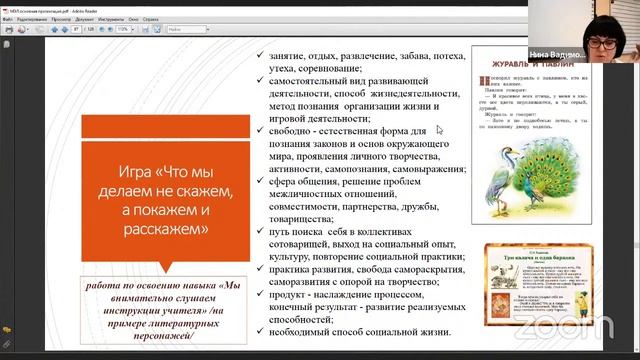Open the Редактирование menu
The height and width of the screenshot is (360, 640).
tap(32, 19)
